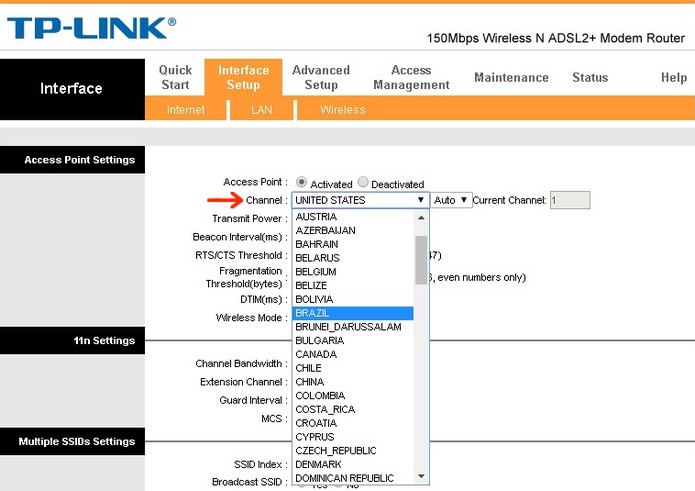Open the Auto channel dropdown
Screen dimensions: 695x491
tap(451, 200)
